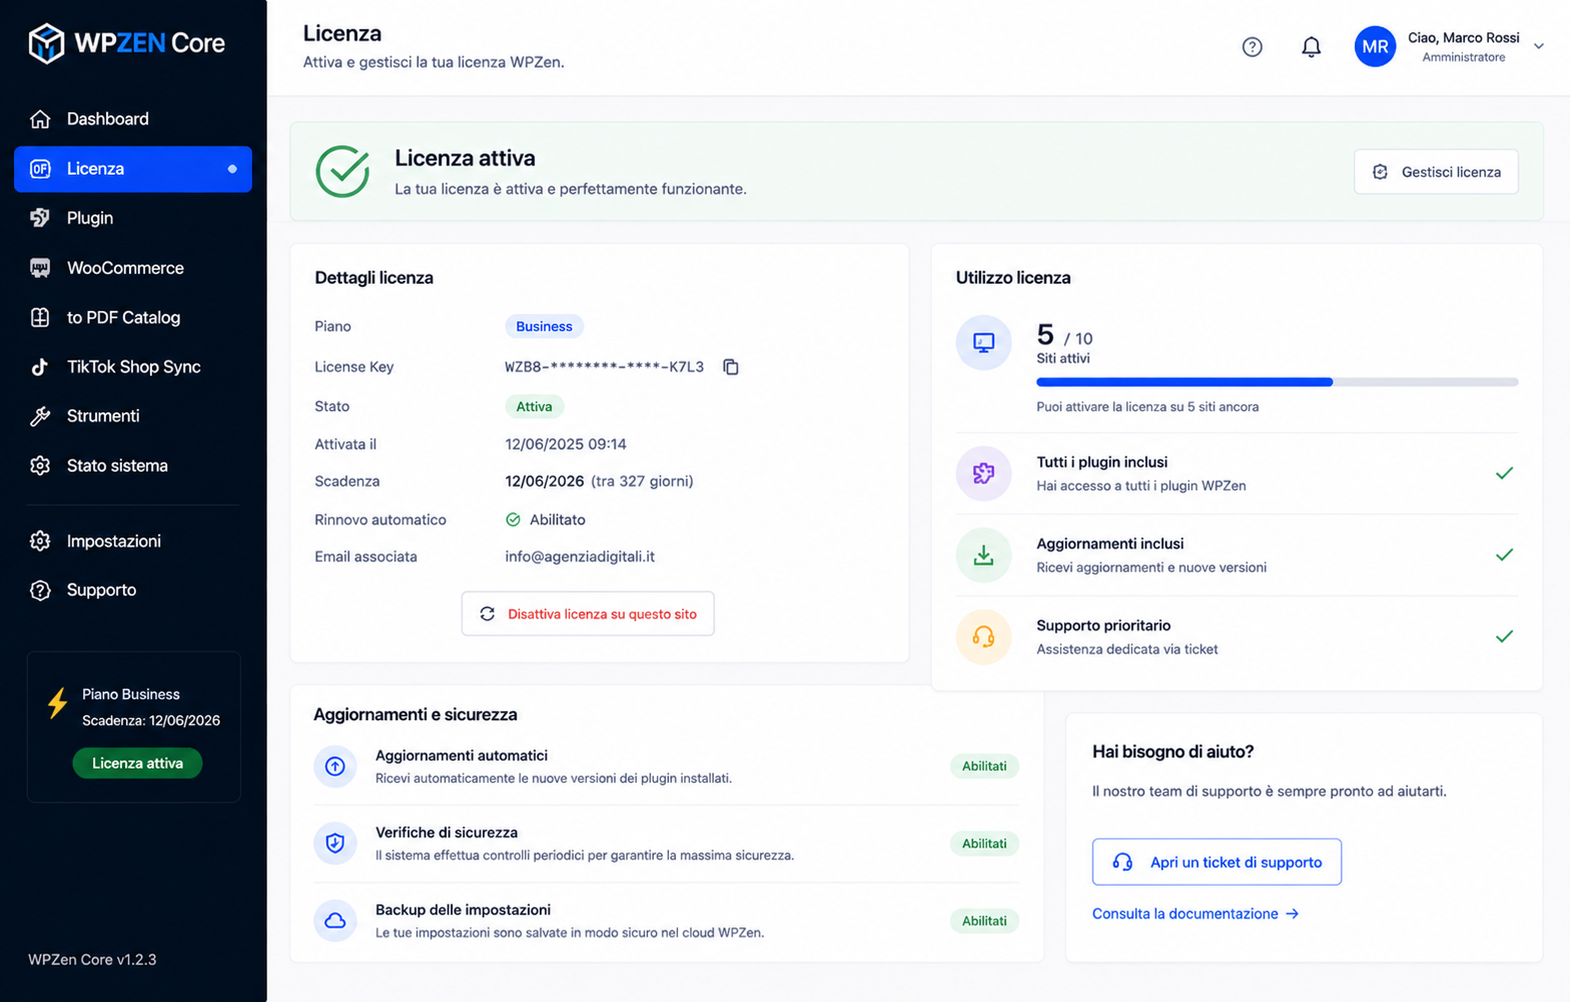The height and width of the screenshot is (1002, 1570).
Task: Click the Abilitati badge for Aggiornamenti automatici
Action: point(984,766)
